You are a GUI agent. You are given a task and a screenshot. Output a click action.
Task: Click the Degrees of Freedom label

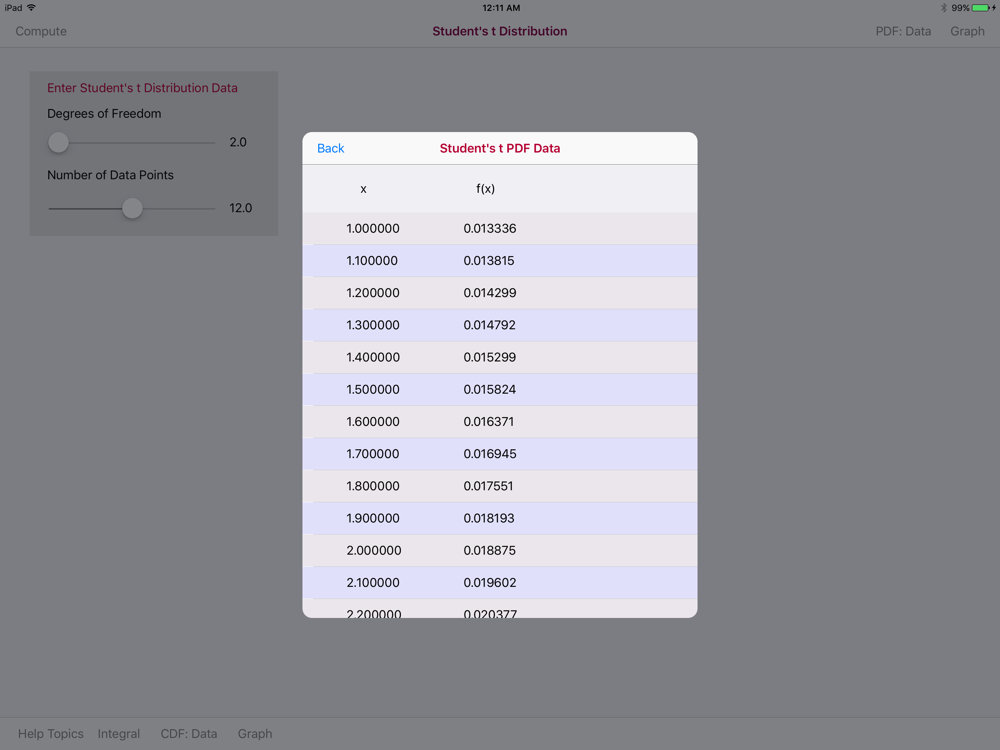coord(104,114)
